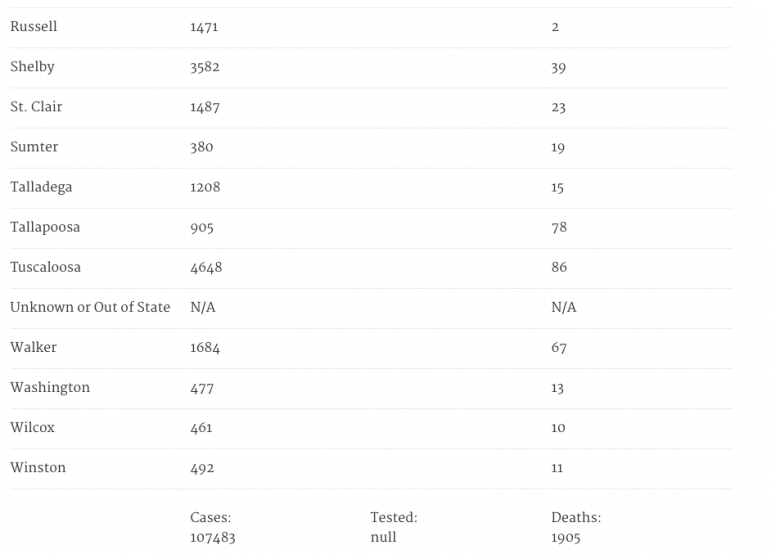Click the Talladega county name

tap(41, 187)
